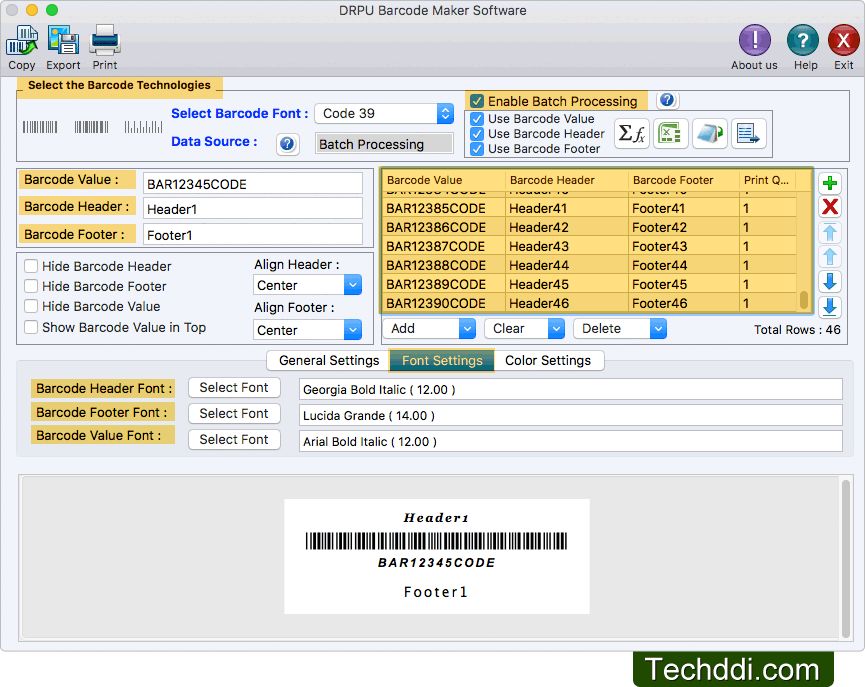Click the move row to bottom arrow
Viewport: 865px width, 687px height.
[830, 306]
